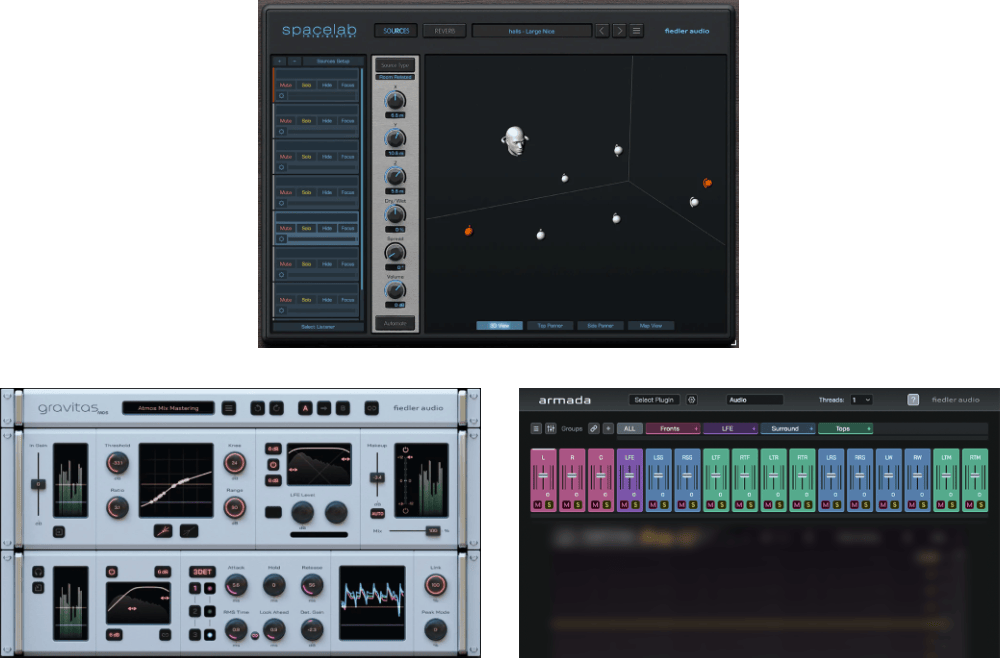The height and width of the screenshot is (658, 1000).
Task: Open Spacelab preset selector
Action: click(x=532, y=31)
